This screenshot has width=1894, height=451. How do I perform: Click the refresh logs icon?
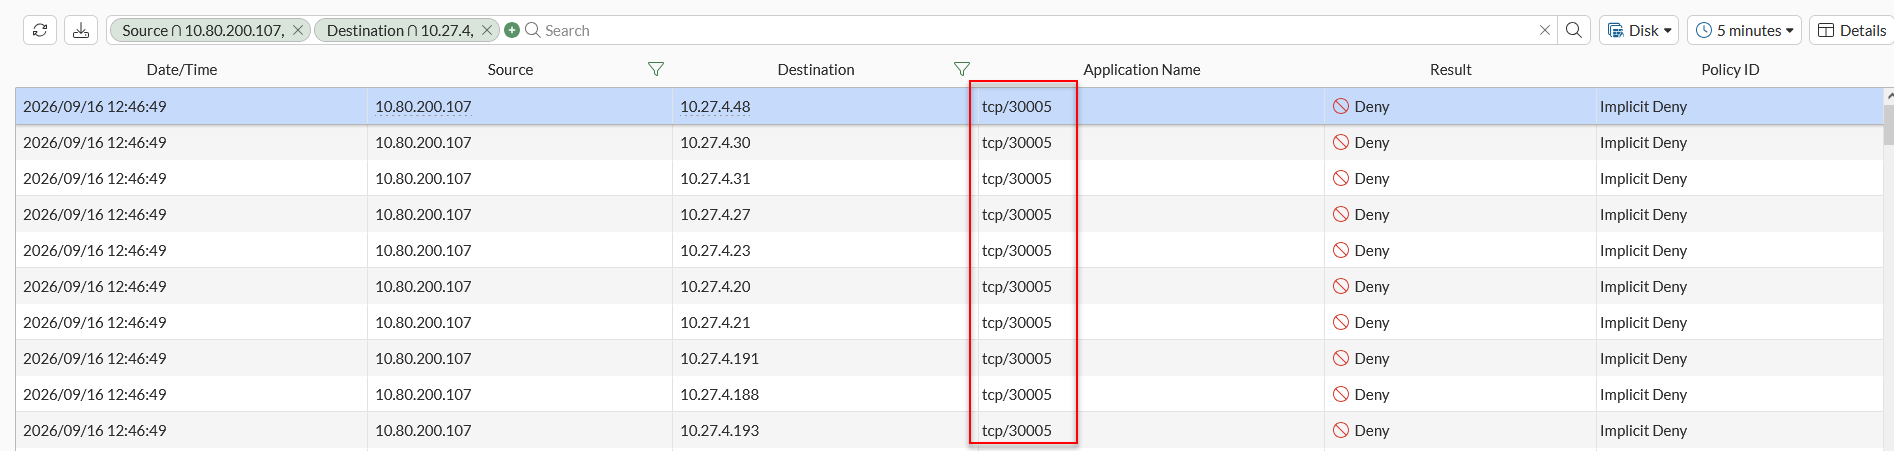[40, 30]
